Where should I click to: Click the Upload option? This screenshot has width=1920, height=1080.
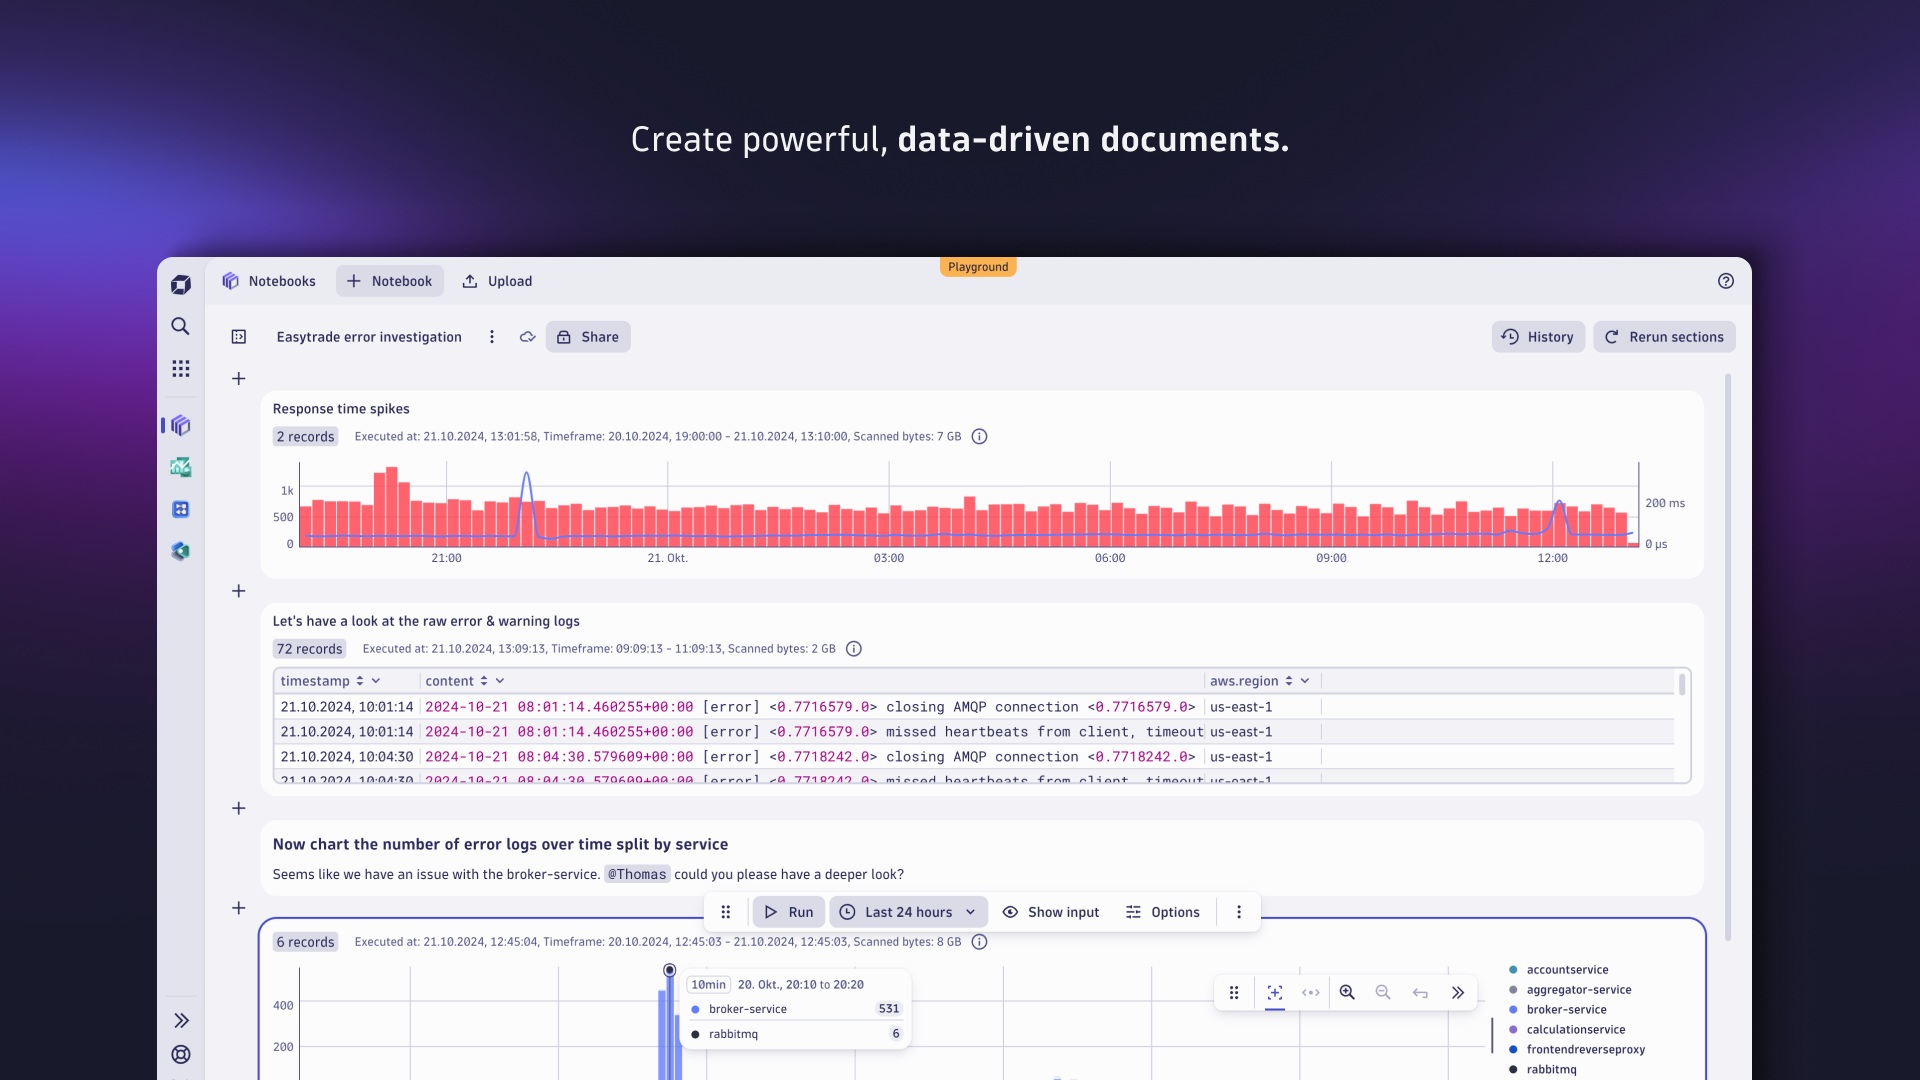tap(497, 281)
